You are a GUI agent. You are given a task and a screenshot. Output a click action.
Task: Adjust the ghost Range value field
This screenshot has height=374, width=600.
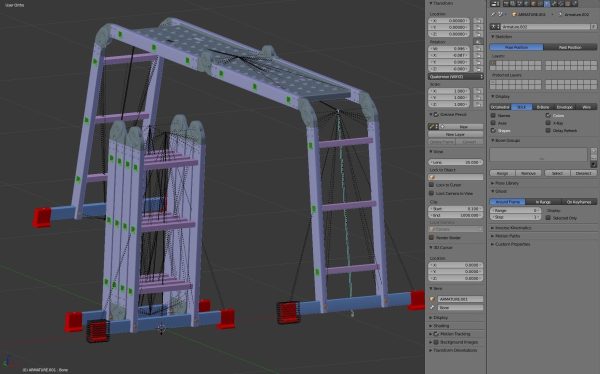click(515, 211)
